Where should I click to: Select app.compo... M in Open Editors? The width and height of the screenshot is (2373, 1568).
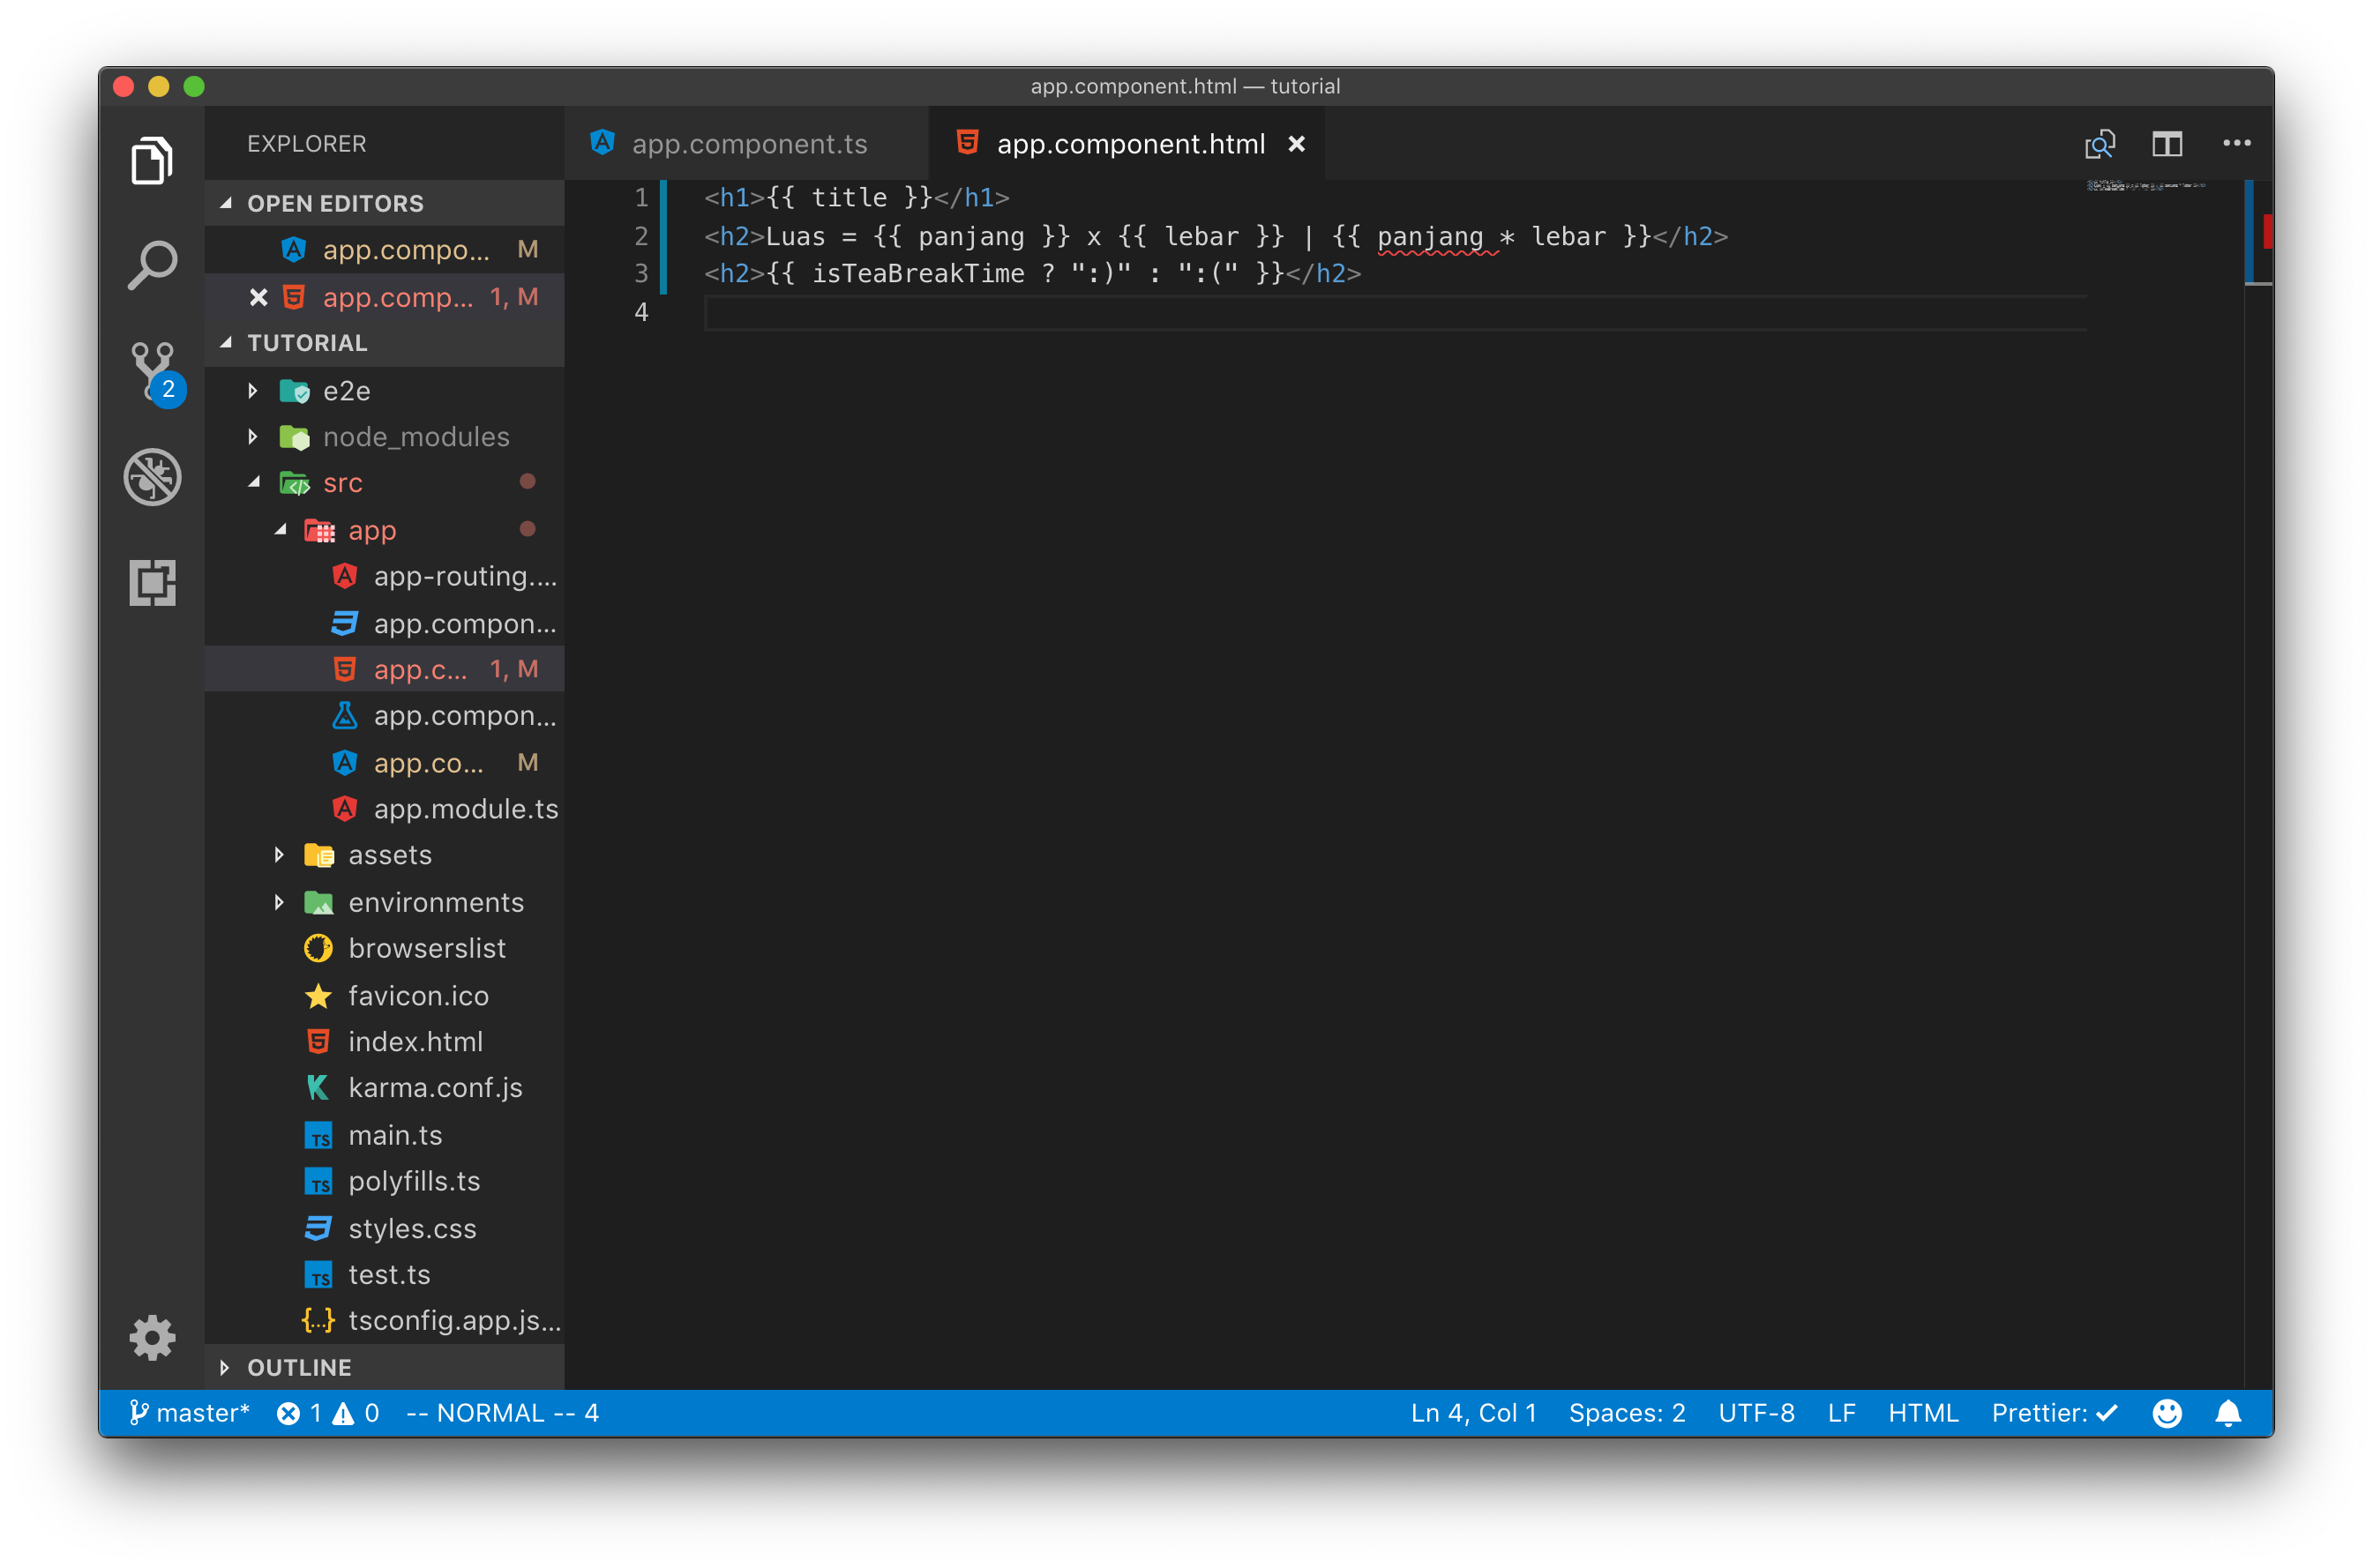(385, 250)
